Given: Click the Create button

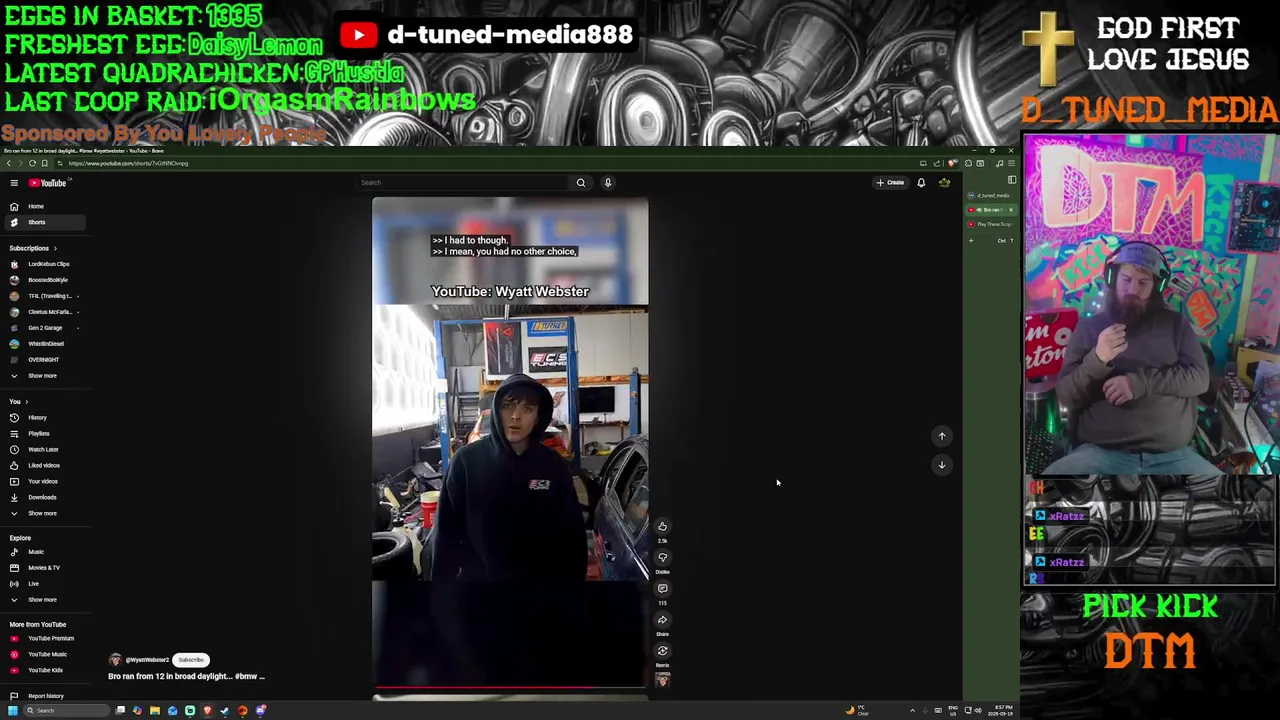Looking at the screenshot, I should pos(890,183).
